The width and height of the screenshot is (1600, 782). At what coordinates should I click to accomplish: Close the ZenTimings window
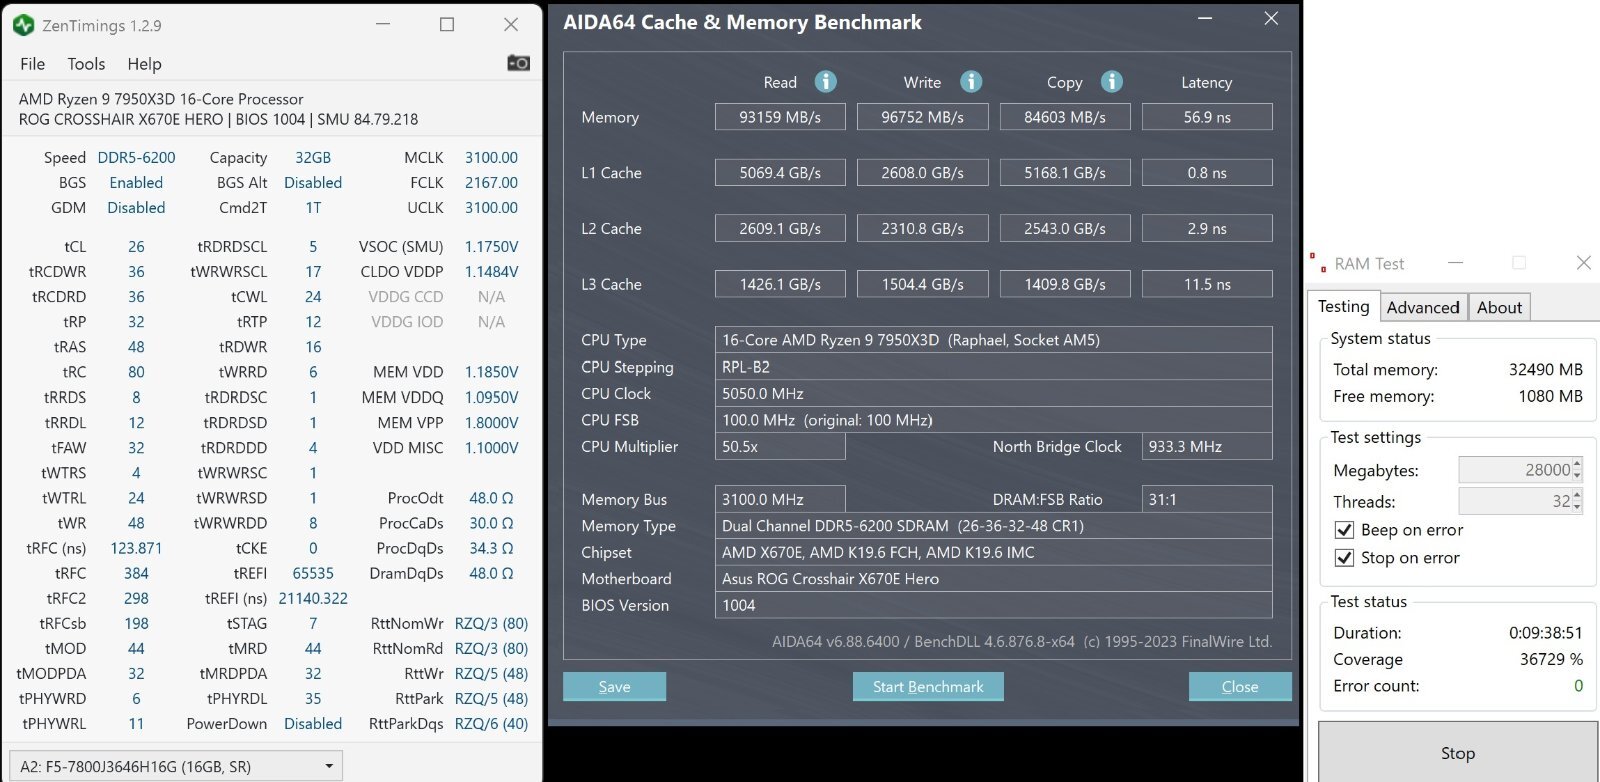[x=511, y=25]
